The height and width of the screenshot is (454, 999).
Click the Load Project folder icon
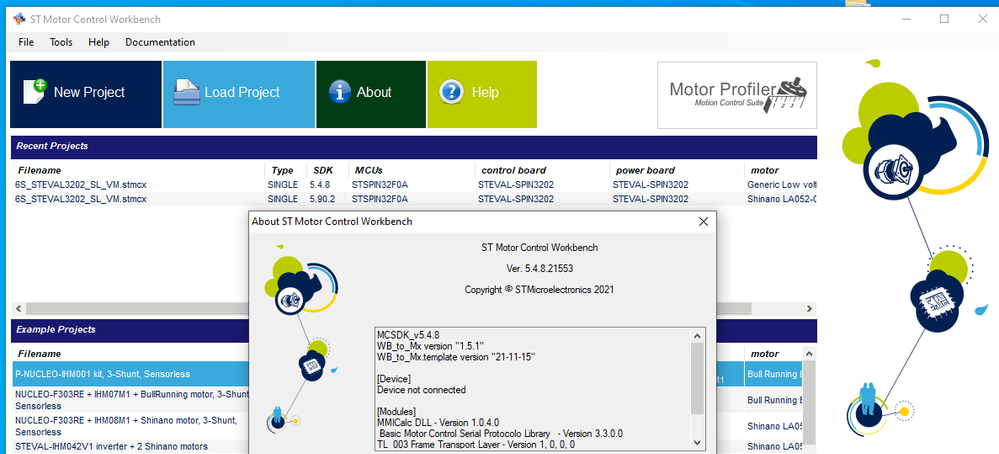pyautogui.click(x=187, y=92)
